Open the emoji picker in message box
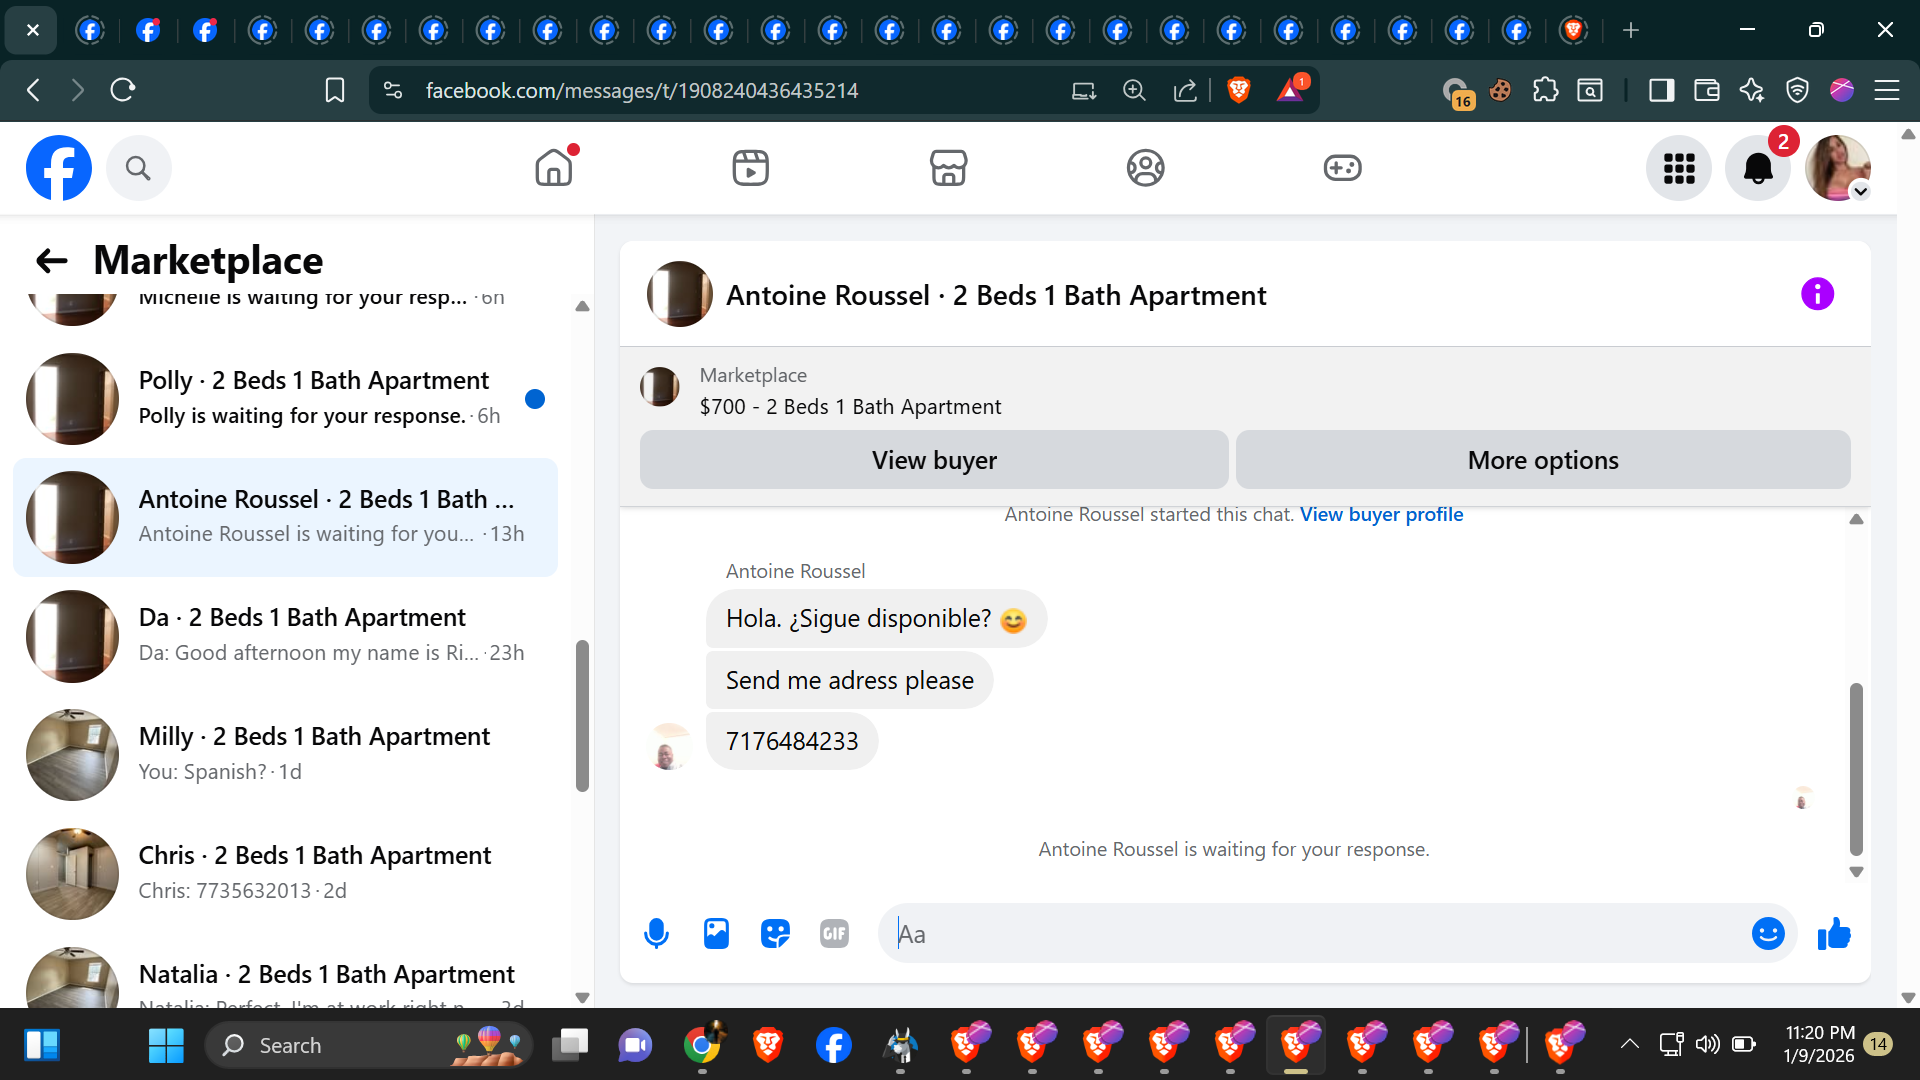This screenshot has height=1080, width=1920. coord(1767,934)
